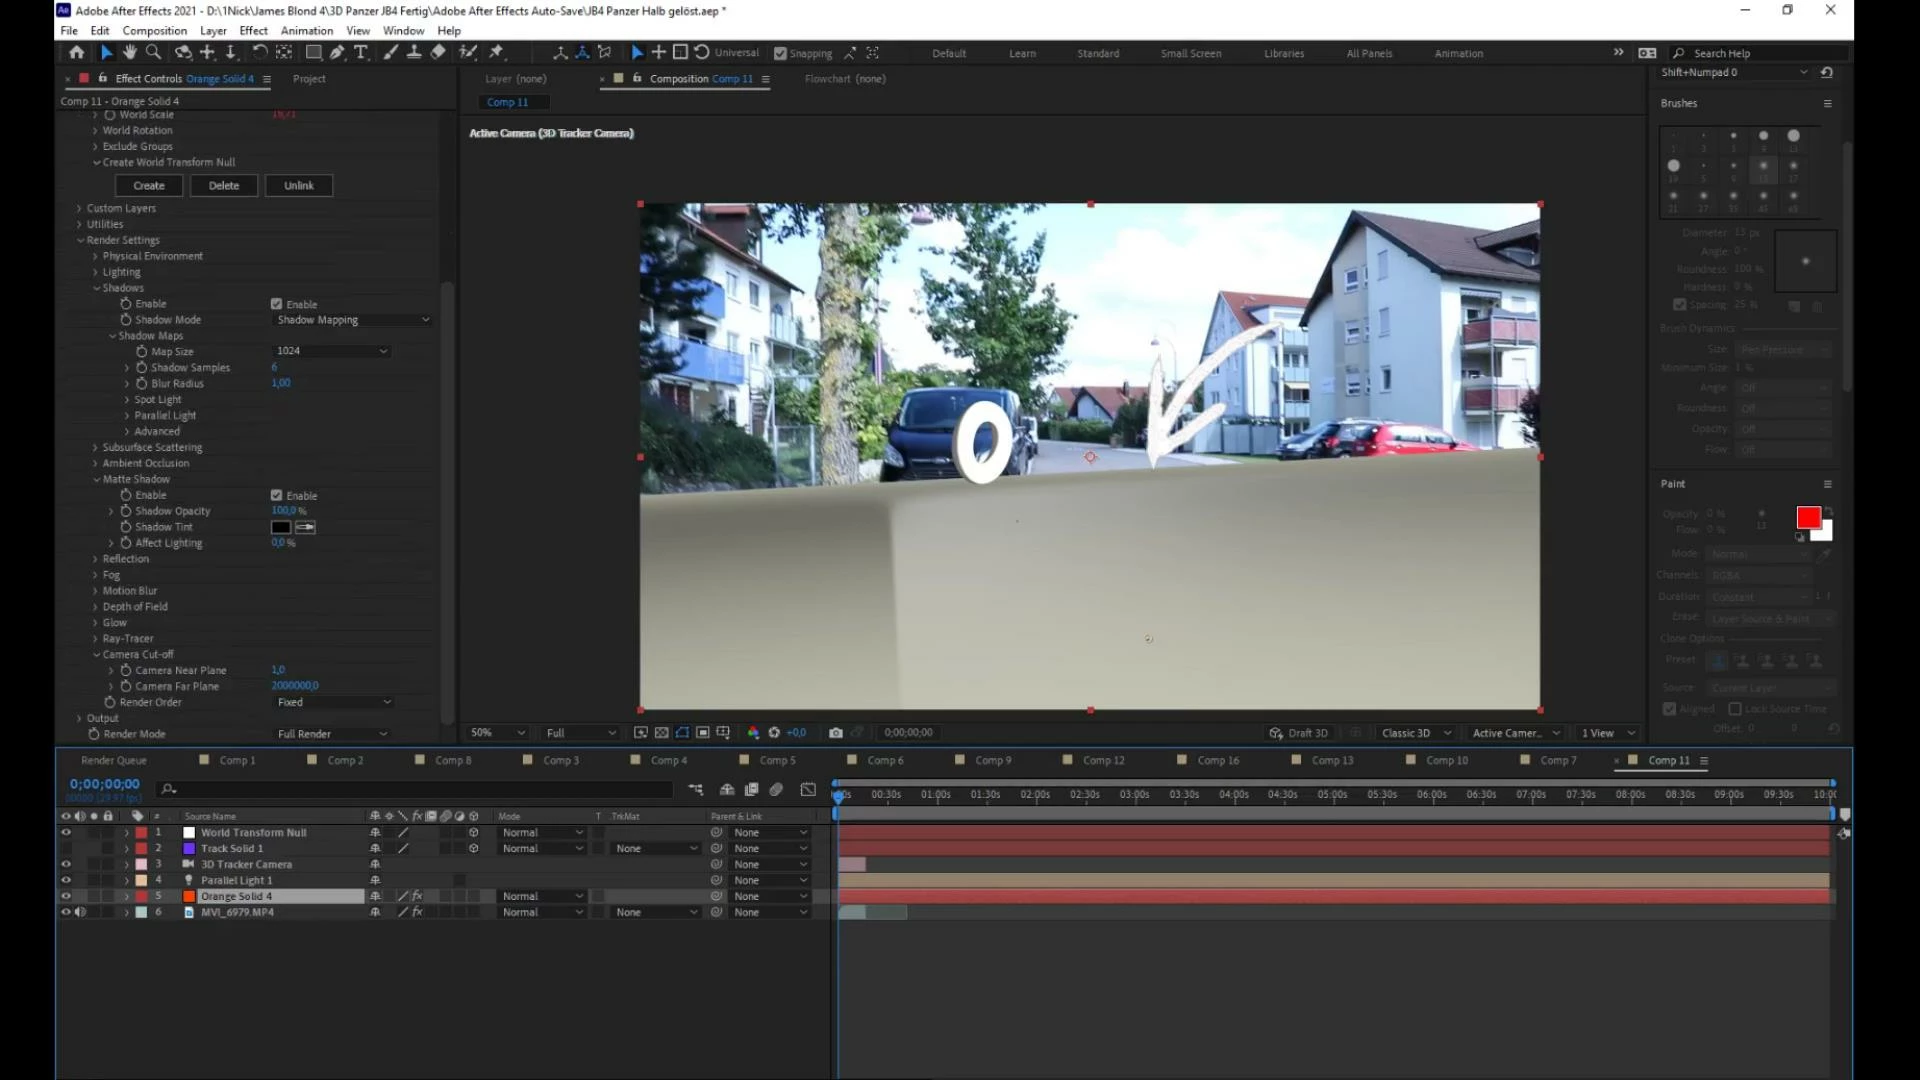This screenshot has width=1920, height=1080.
Task: Open the Shadow Mode dropdown
Action: click(352, 320)
